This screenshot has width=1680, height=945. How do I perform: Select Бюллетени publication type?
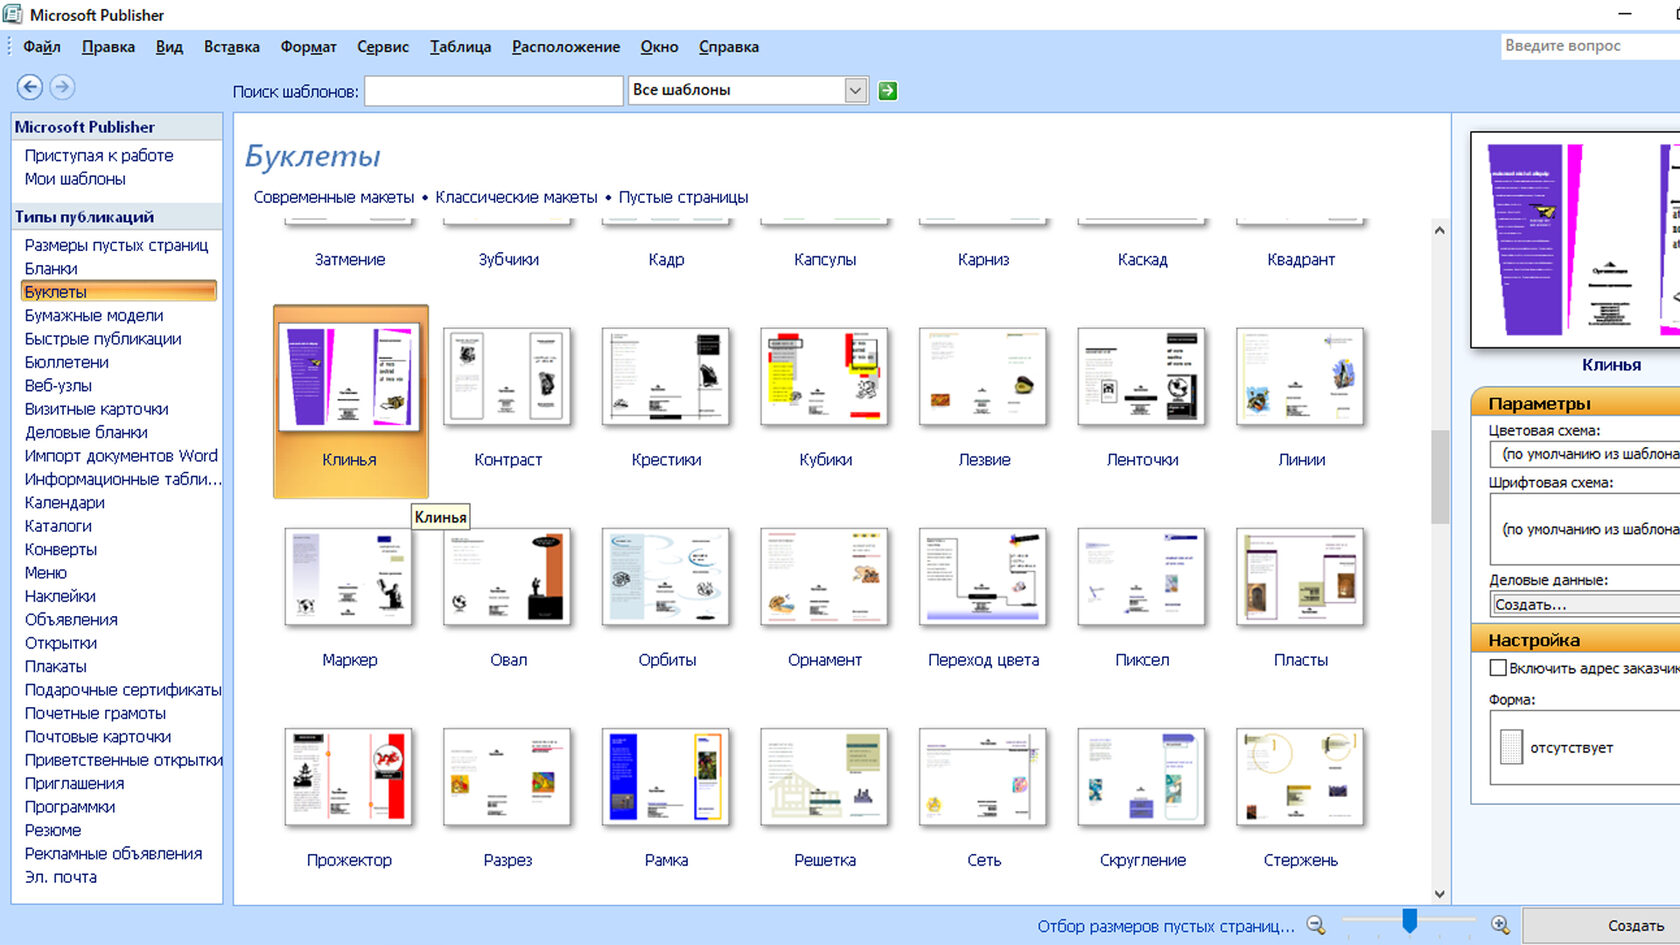point(67,362)
